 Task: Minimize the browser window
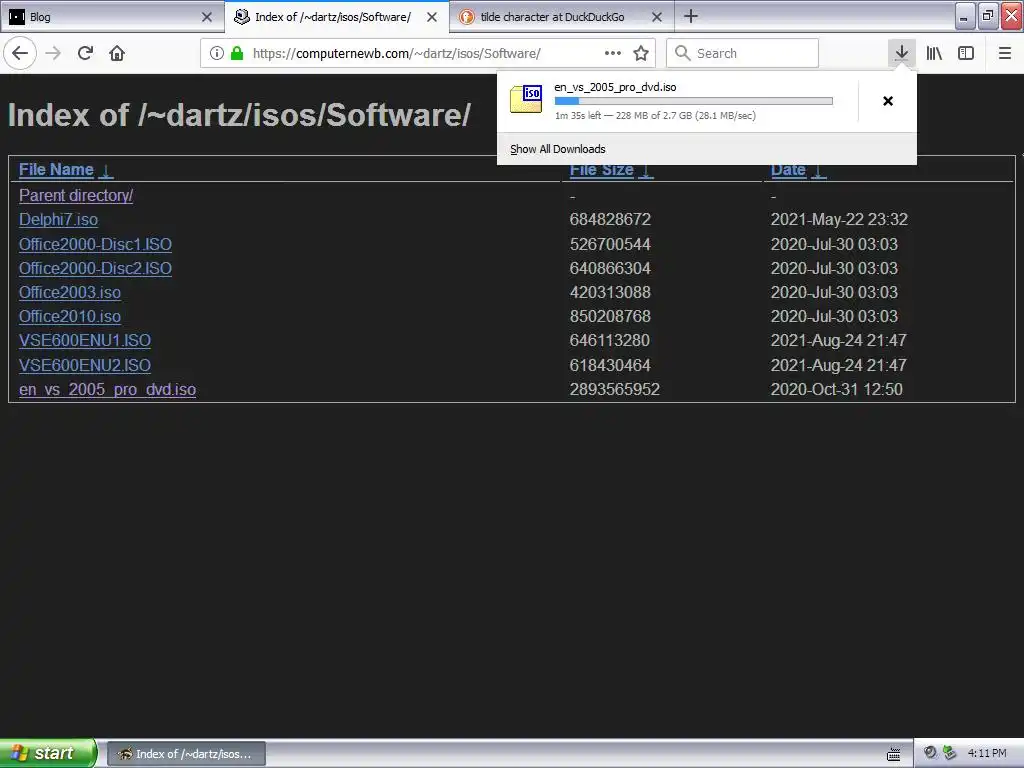click(x=965, y=16)
